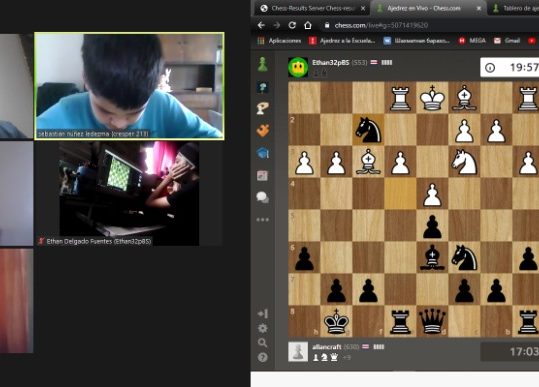
Task: Navigate back in the browser
Action: click(x=261, y=25)
